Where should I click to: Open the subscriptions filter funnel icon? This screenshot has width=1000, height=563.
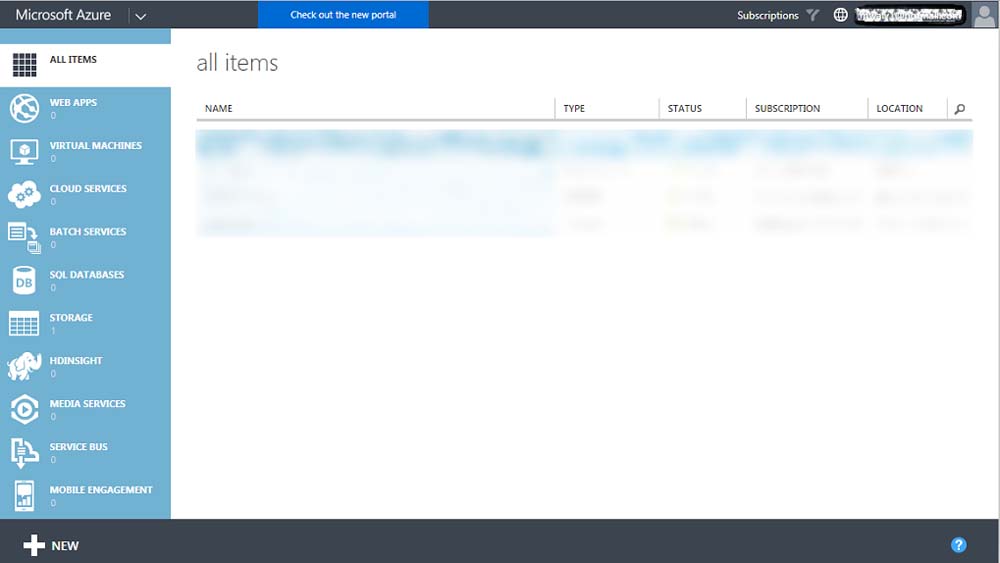[813, 15]
